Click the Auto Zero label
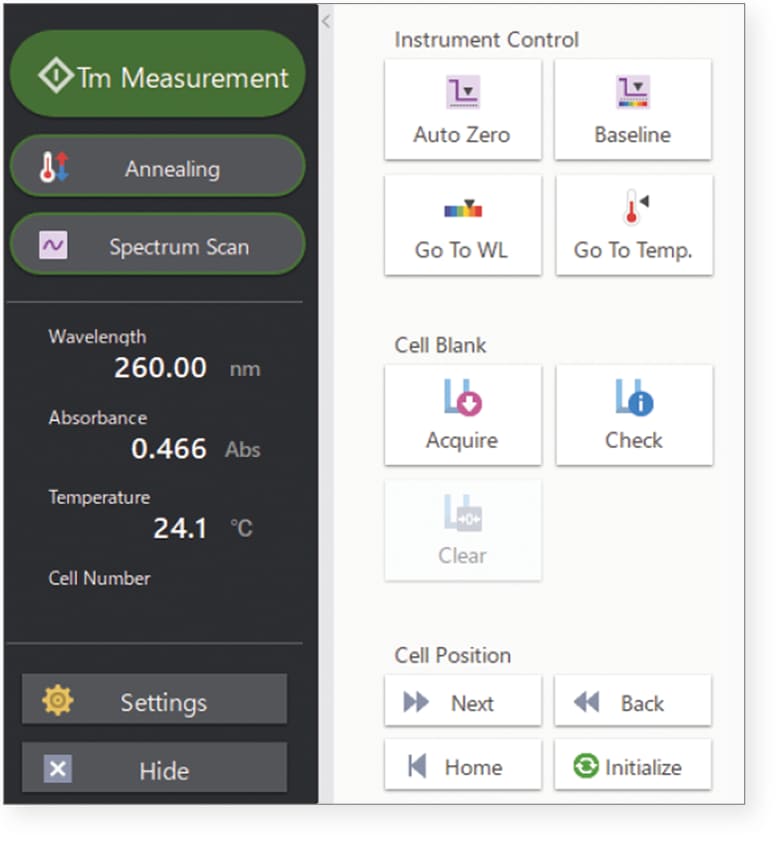Viewport: 780px width, 842px height. click(x=462, y=134)
